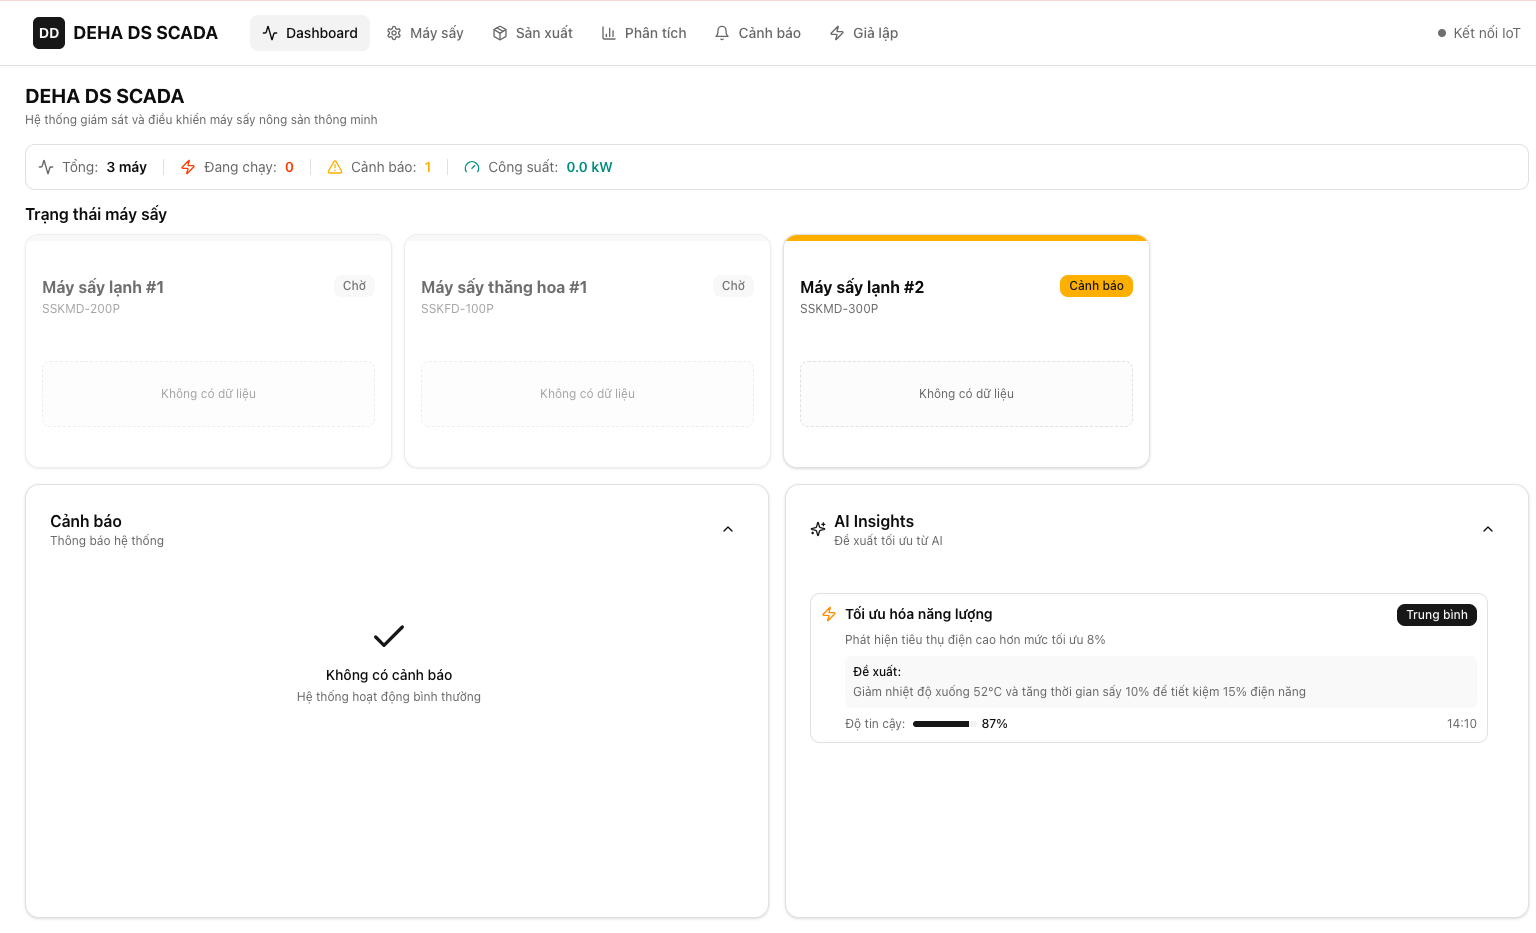Switch to the Máy sấy tab

pos(425,33)
